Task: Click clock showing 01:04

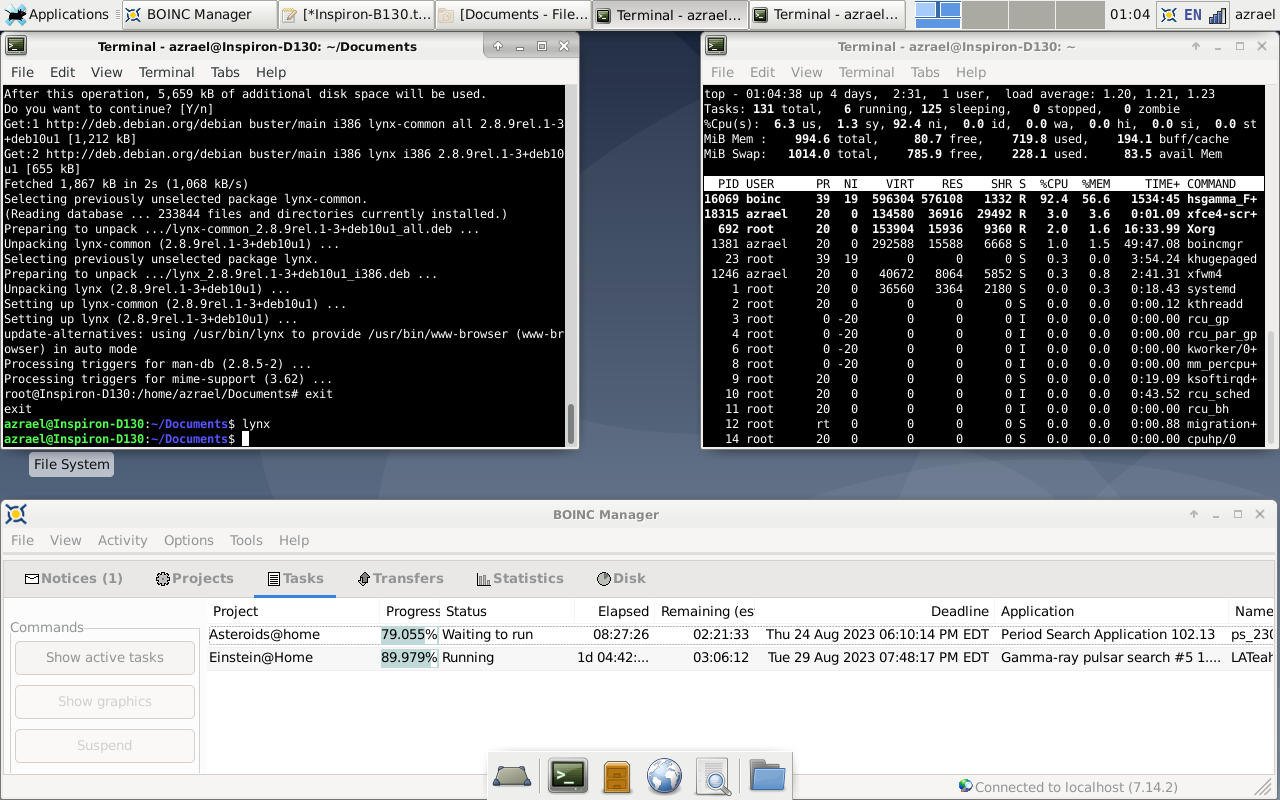Action: (x=1130, y=14)
